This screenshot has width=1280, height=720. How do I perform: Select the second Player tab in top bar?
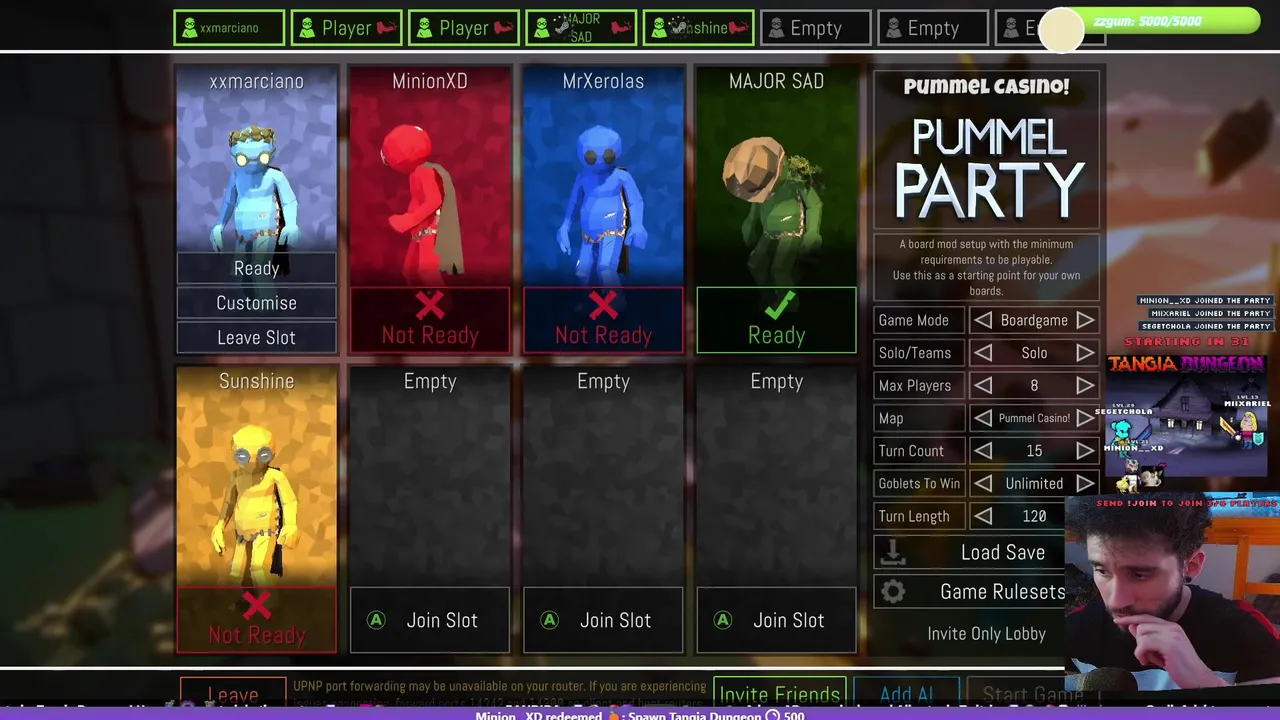point(346,28)
